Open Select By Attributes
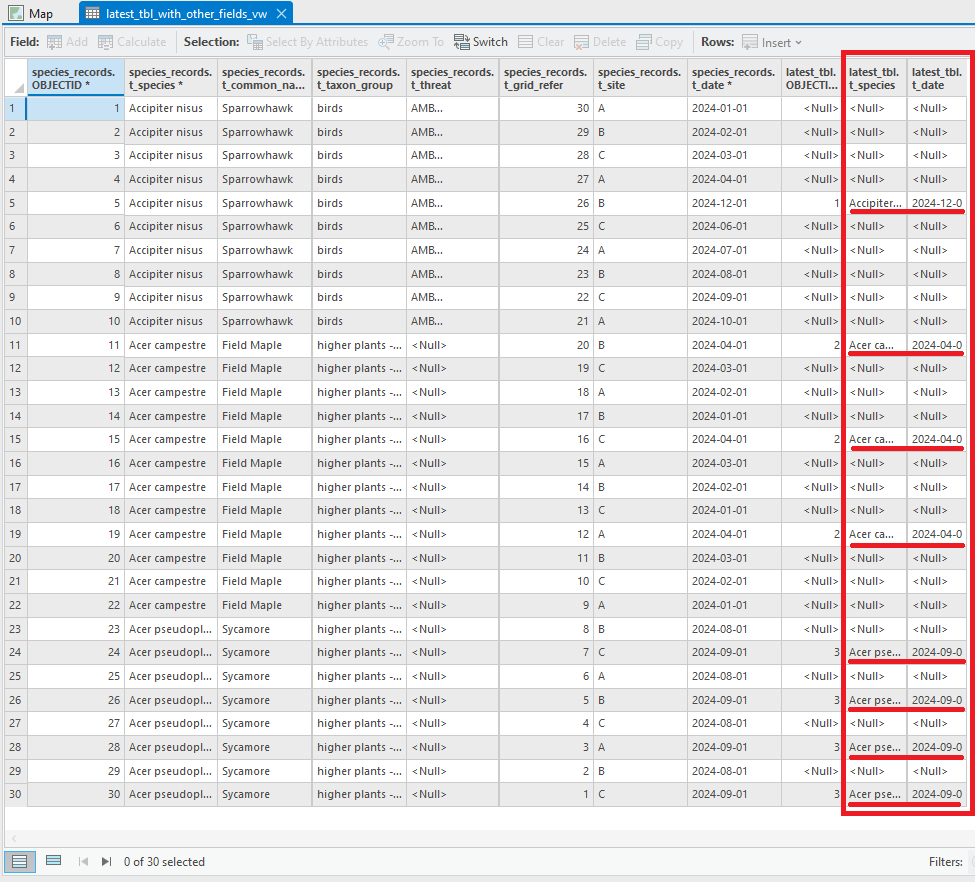The width and height of the screenshot is (975, 882). 307,42
